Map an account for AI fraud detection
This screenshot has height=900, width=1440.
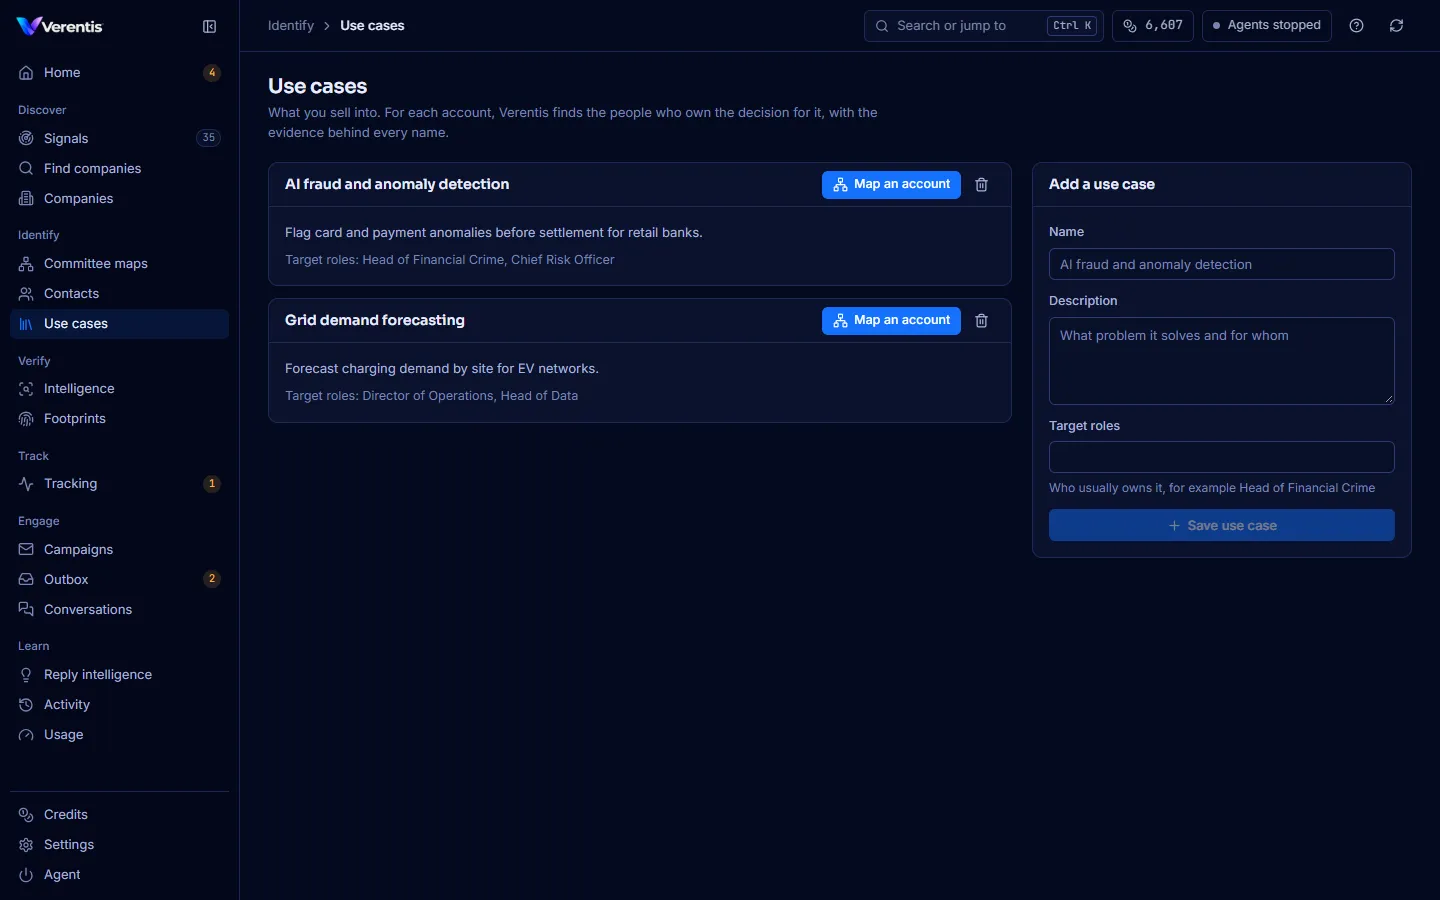tap(891, 185)
